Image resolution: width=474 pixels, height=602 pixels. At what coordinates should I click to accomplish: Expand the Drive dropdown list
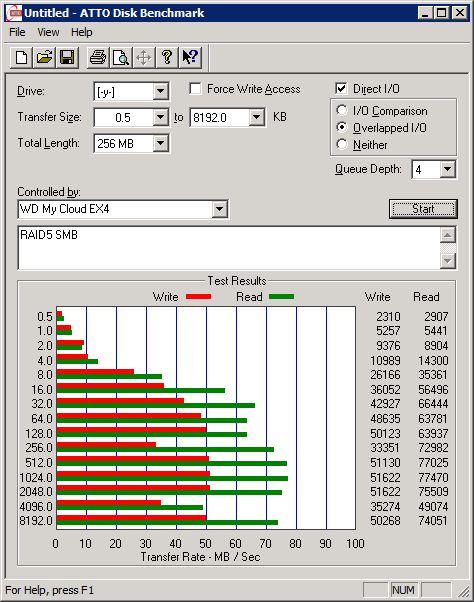pyautogui.click(x=160, y=92)
